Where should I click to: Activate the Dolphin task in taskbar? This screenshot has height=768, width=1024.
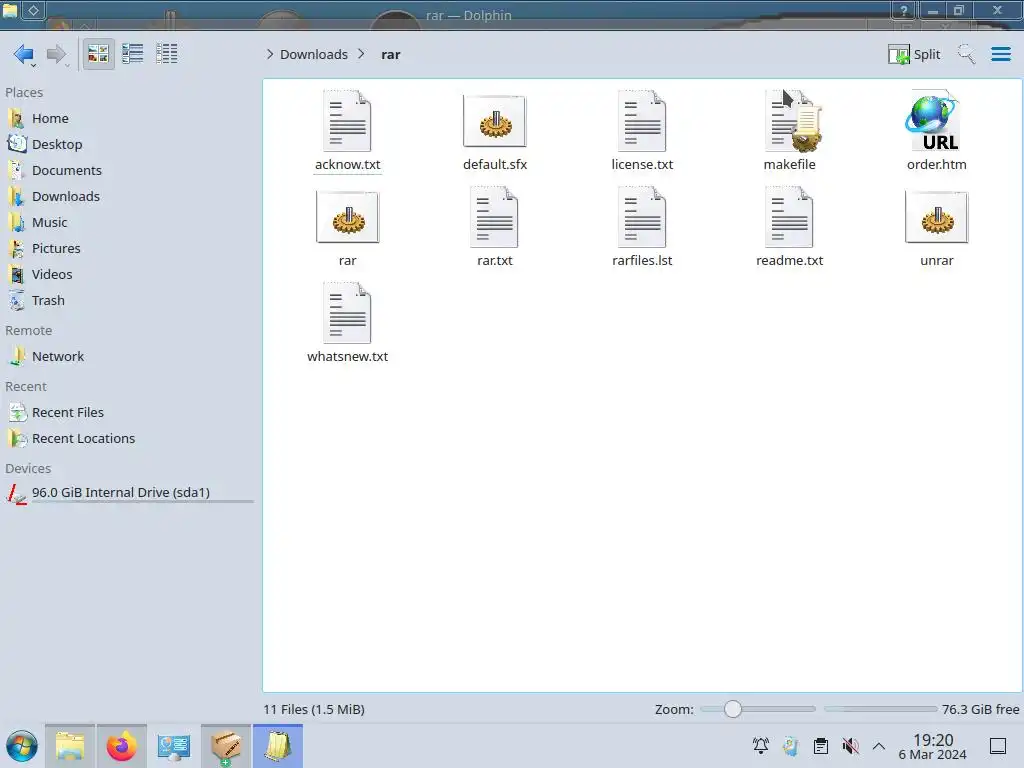point(278,746)
